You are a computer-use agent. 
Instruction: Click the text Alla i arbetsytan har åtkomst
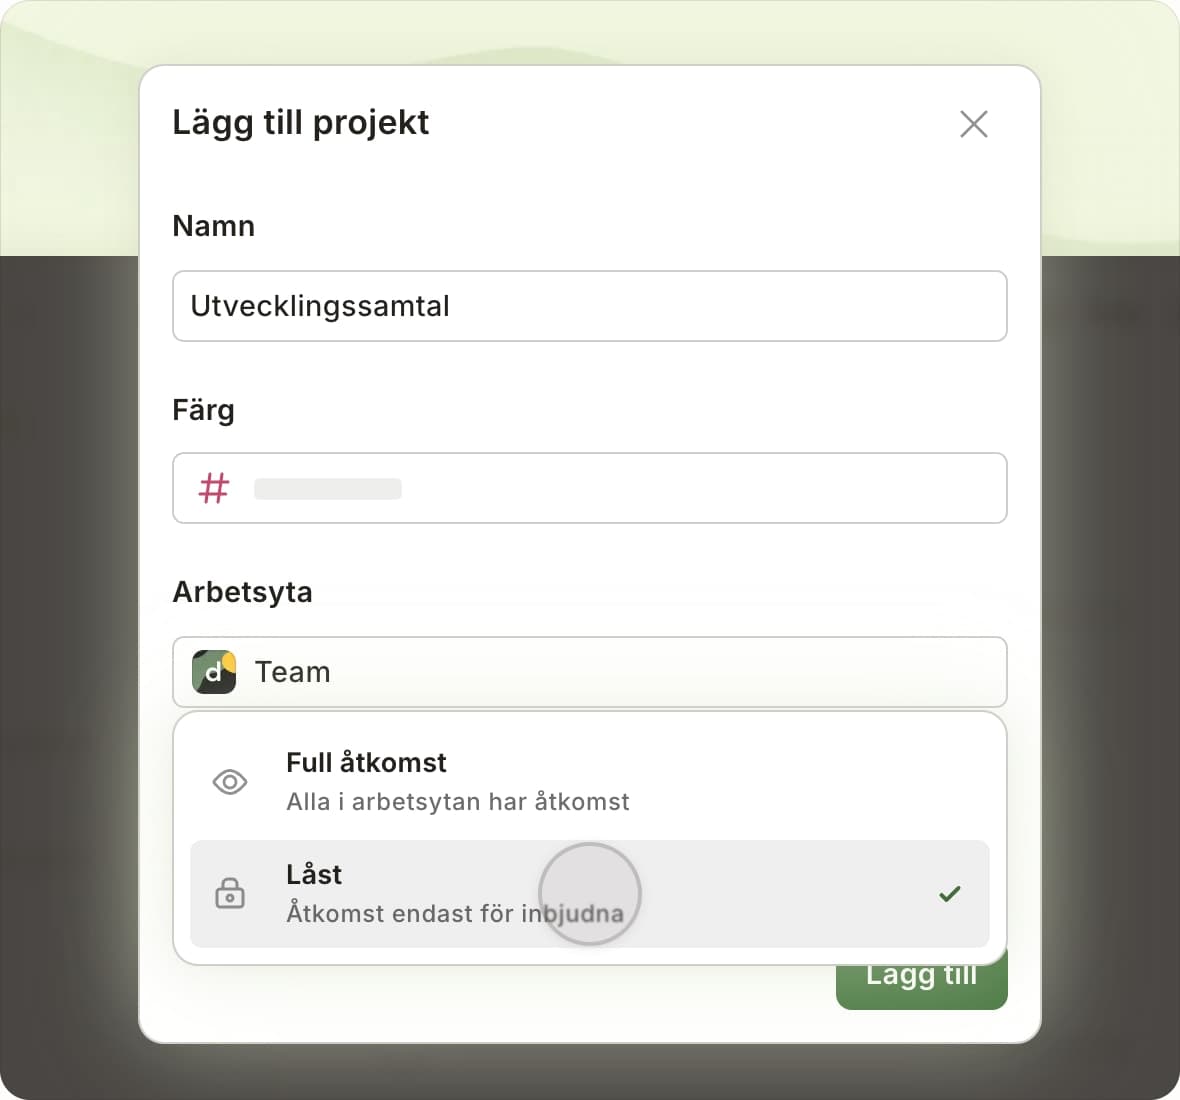point(458,802)
